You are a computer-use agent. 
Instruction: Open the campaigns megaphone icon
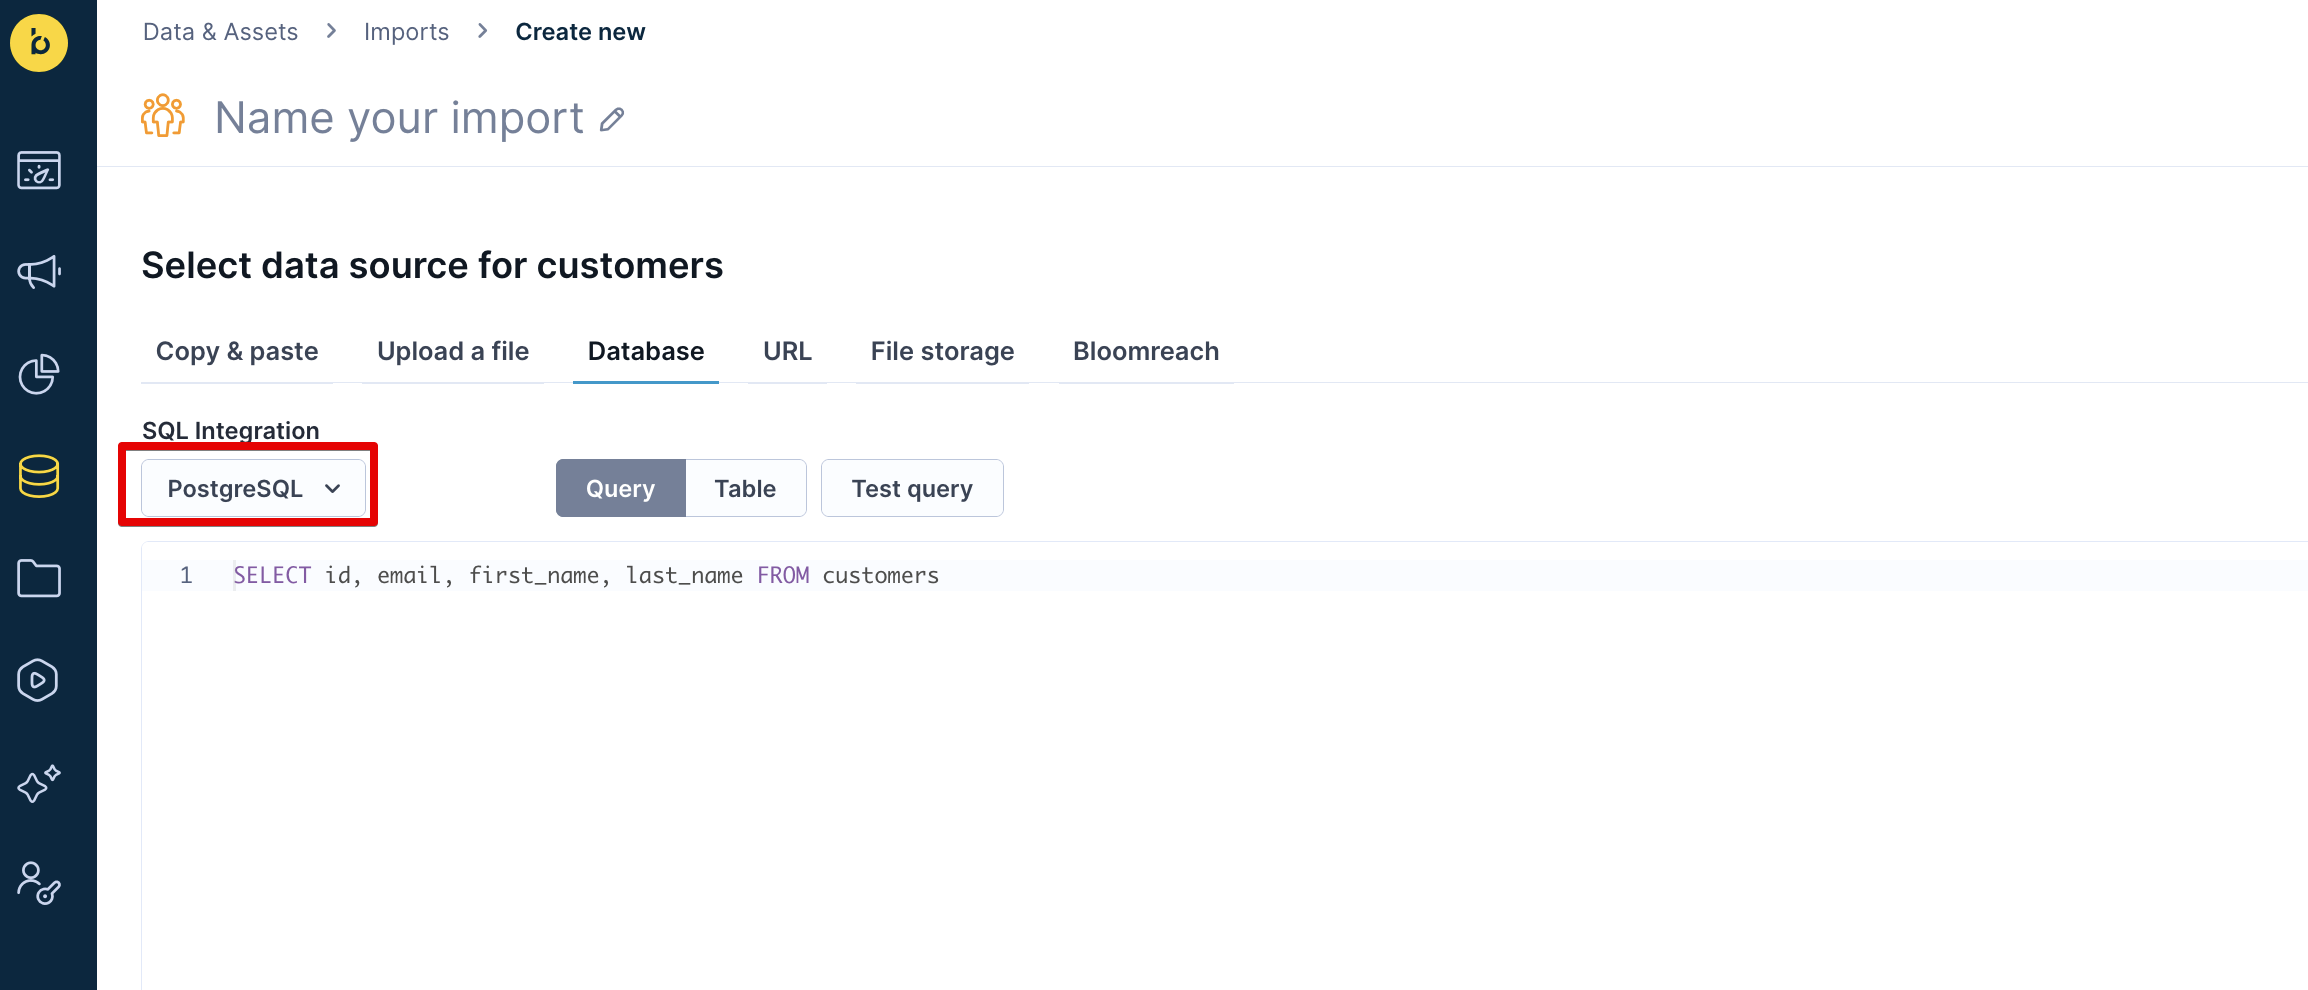39,272
